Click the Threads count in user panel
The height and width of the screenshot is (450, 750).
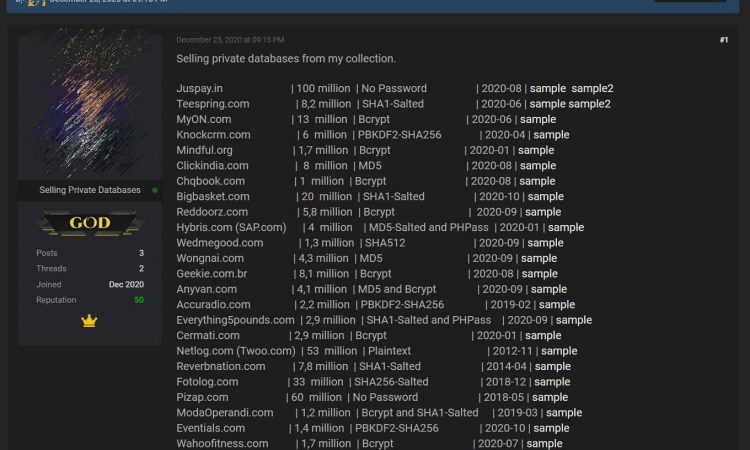tap(141, 269)
